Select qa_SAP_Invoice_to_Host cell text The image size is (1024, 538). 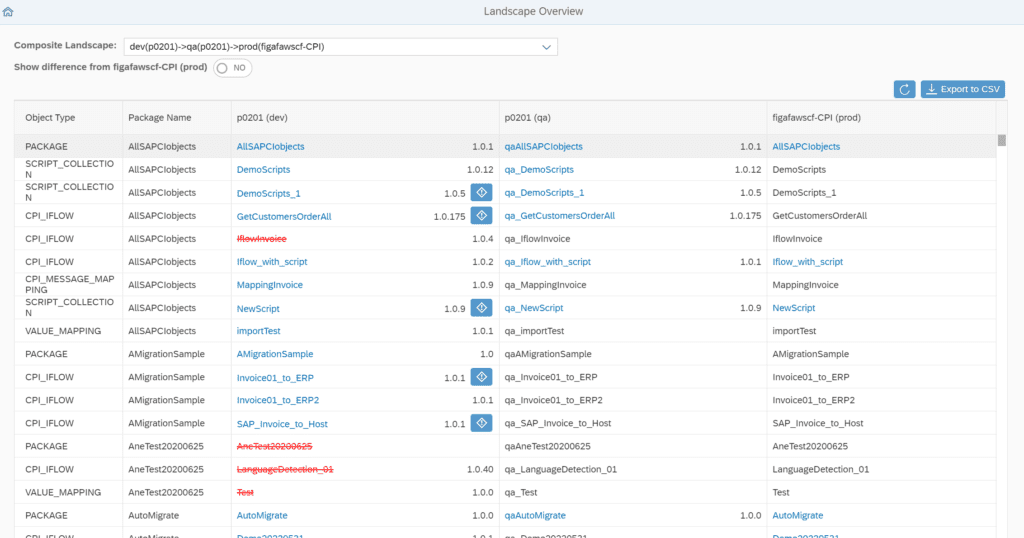pos(558,423)
